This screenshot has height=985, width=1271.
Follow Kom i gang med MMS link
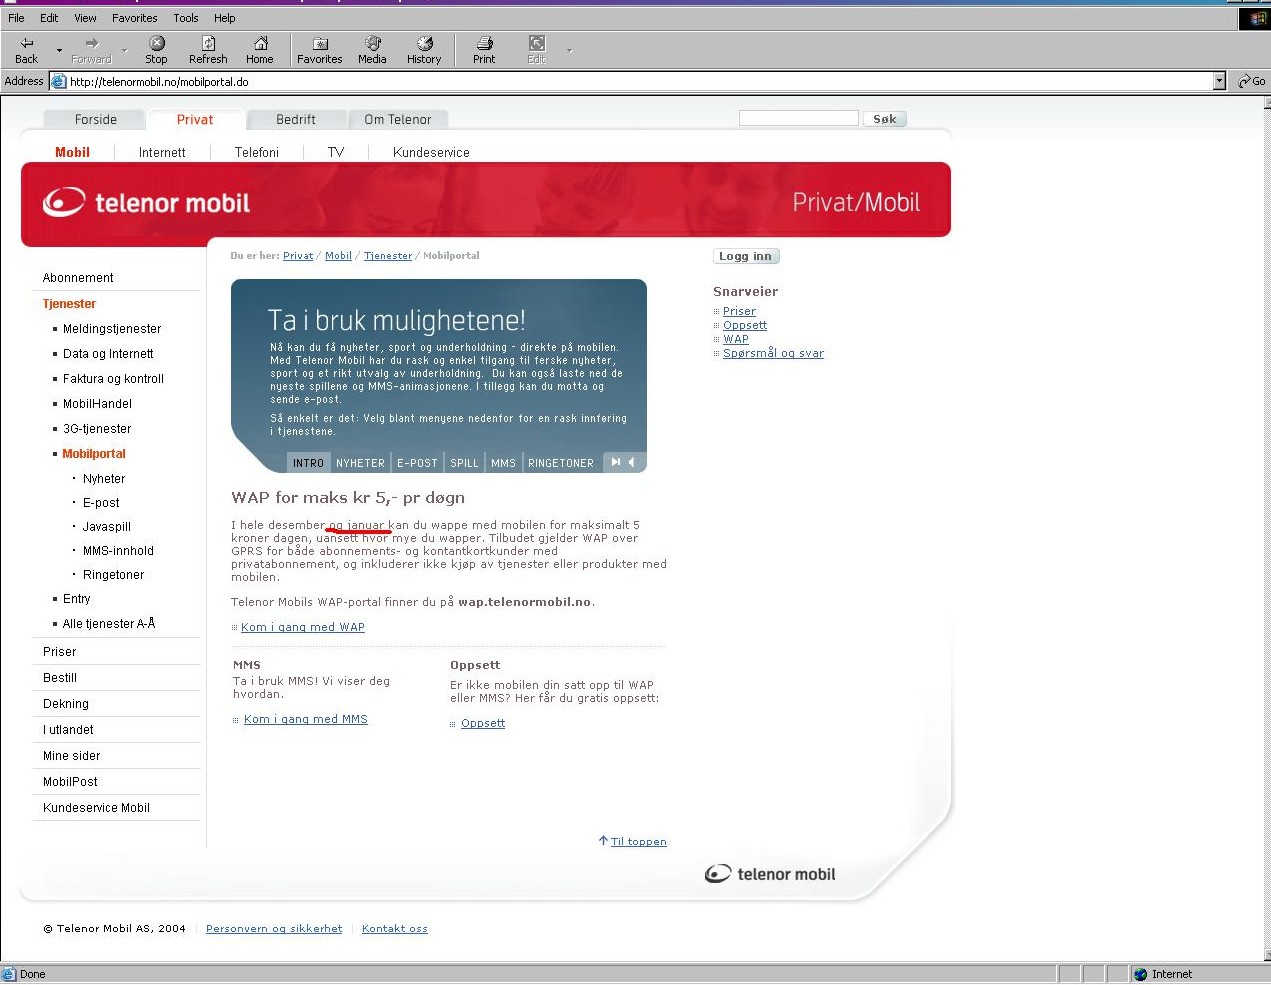(306, 719)
